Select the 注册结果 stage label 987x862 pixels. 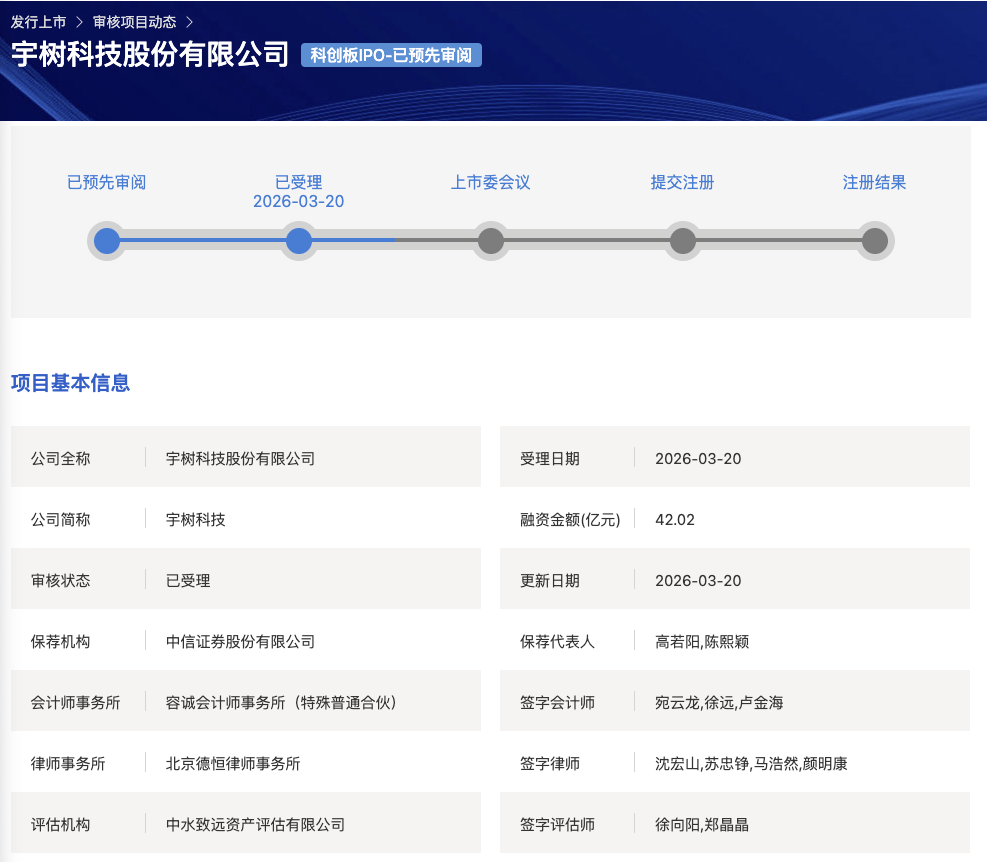tap(873, 182)
